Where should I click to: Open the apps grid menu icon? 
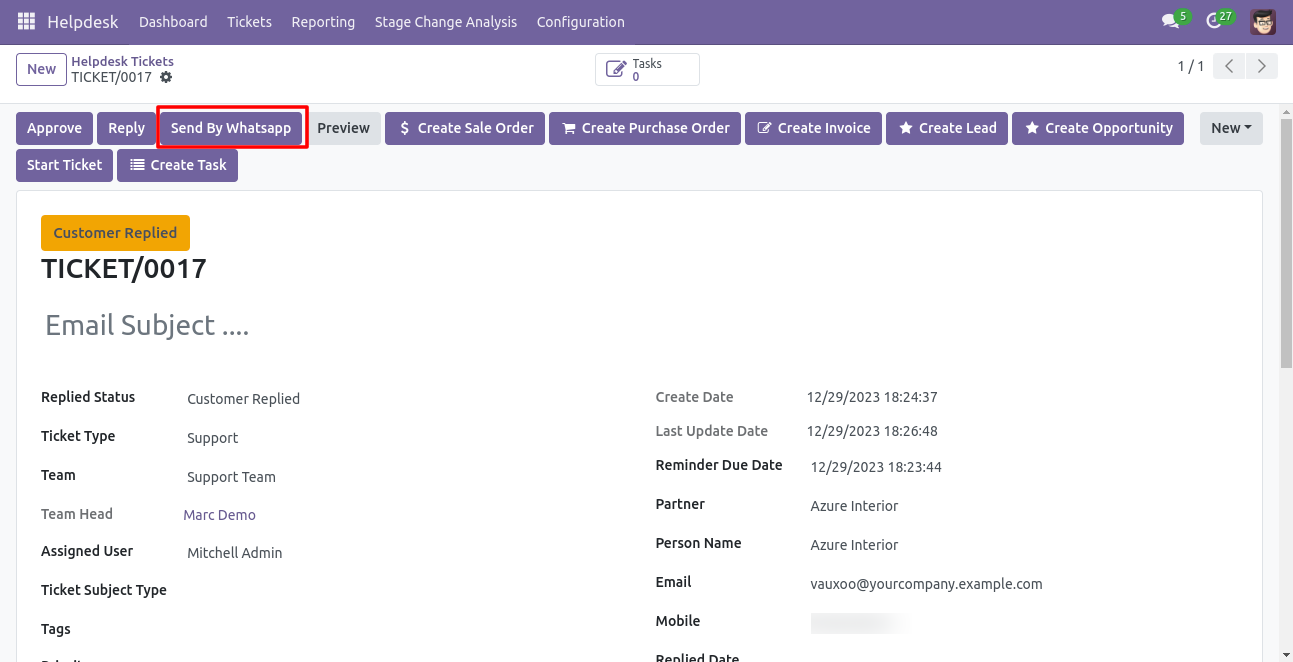point(26,21)
